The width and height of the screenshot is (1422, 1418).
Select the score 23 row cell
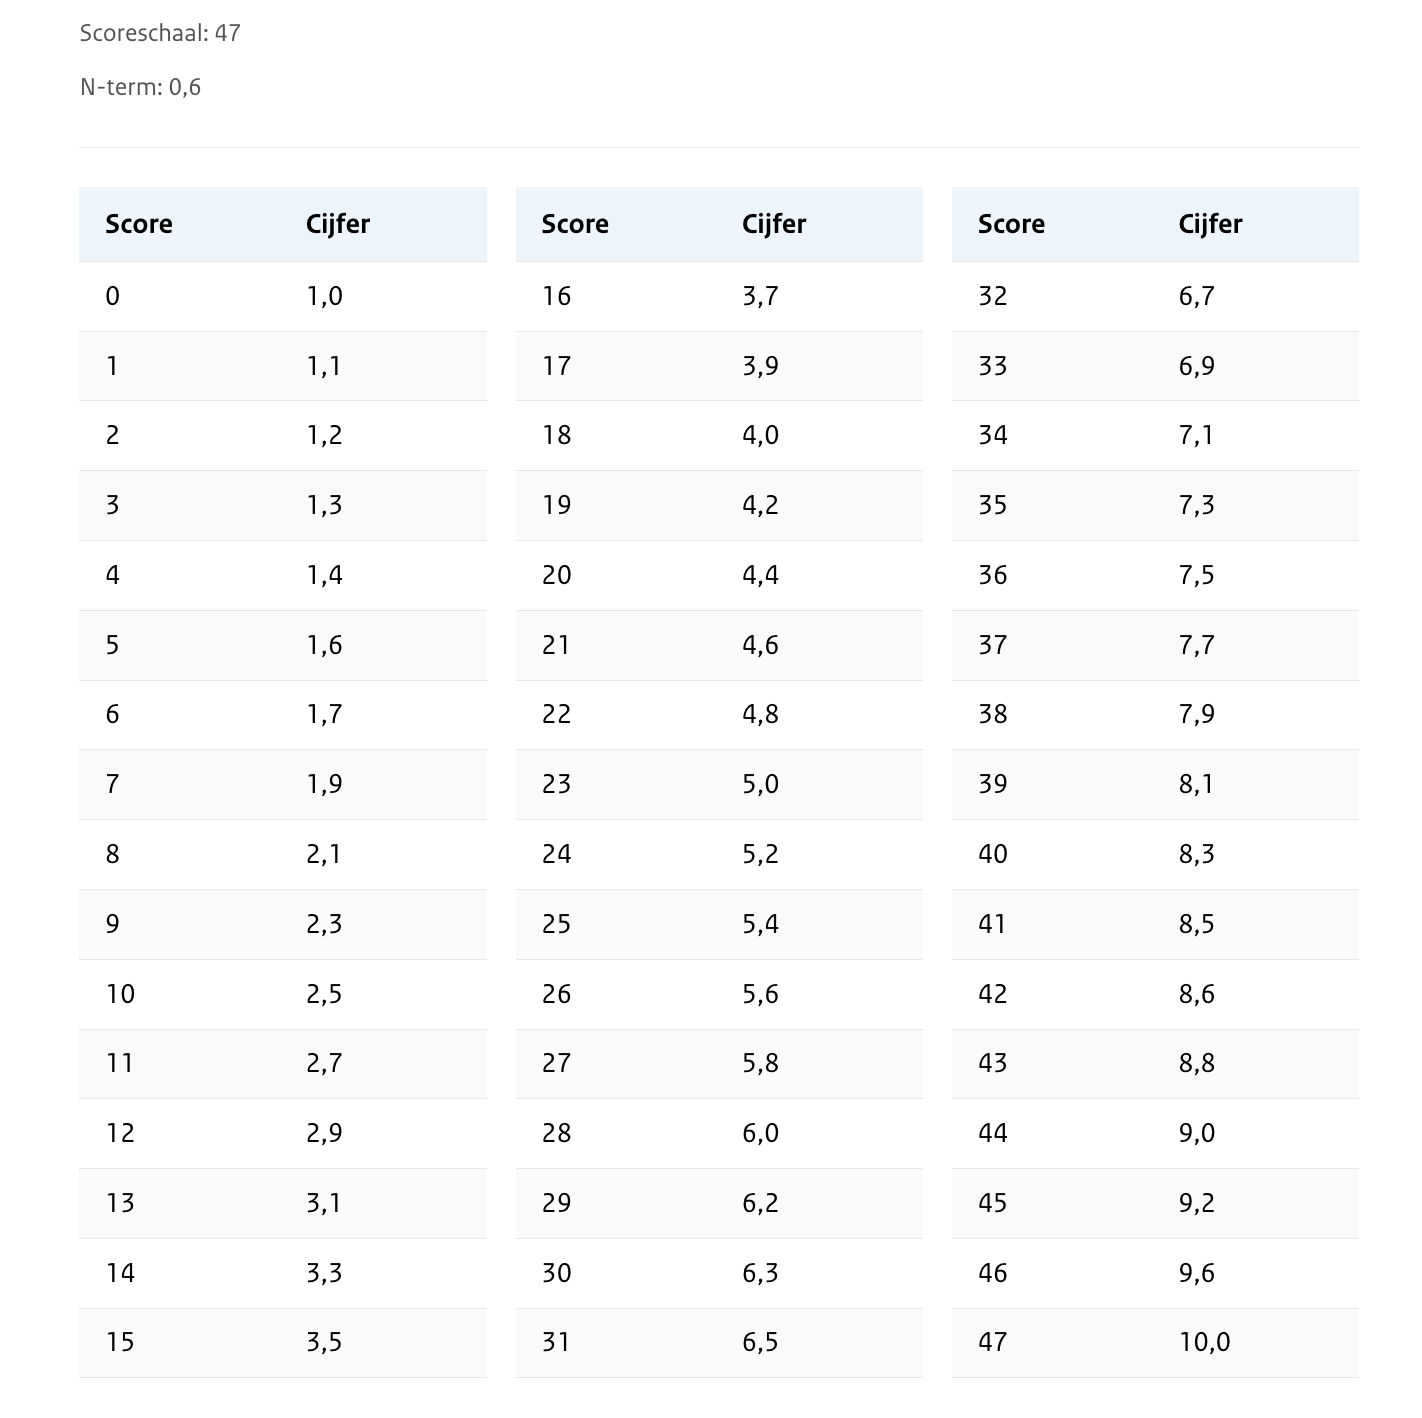[x=556, y=784]
